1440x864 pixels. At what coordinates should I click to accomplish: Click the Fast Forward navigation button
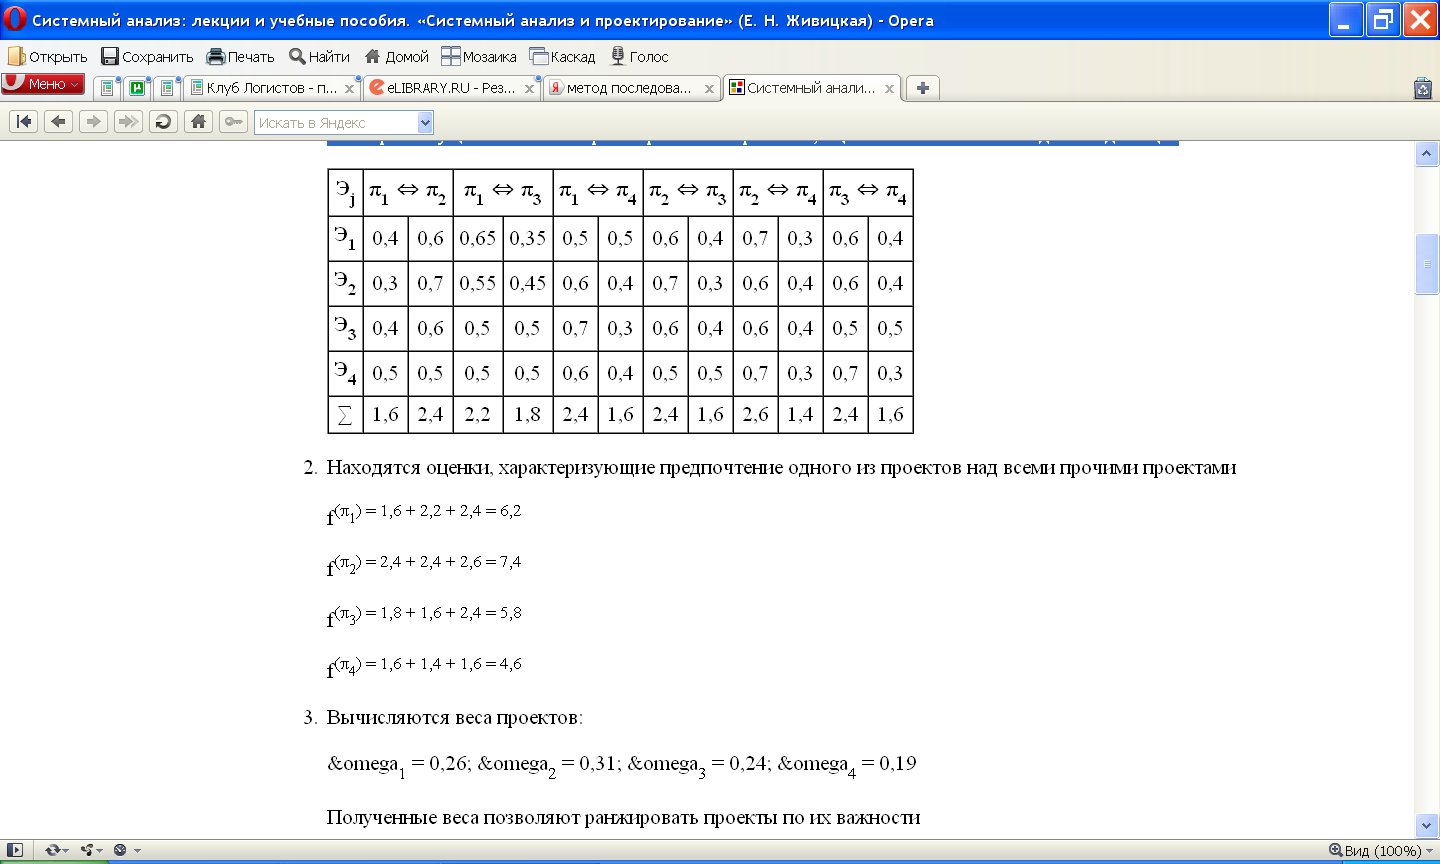[128, 122]
